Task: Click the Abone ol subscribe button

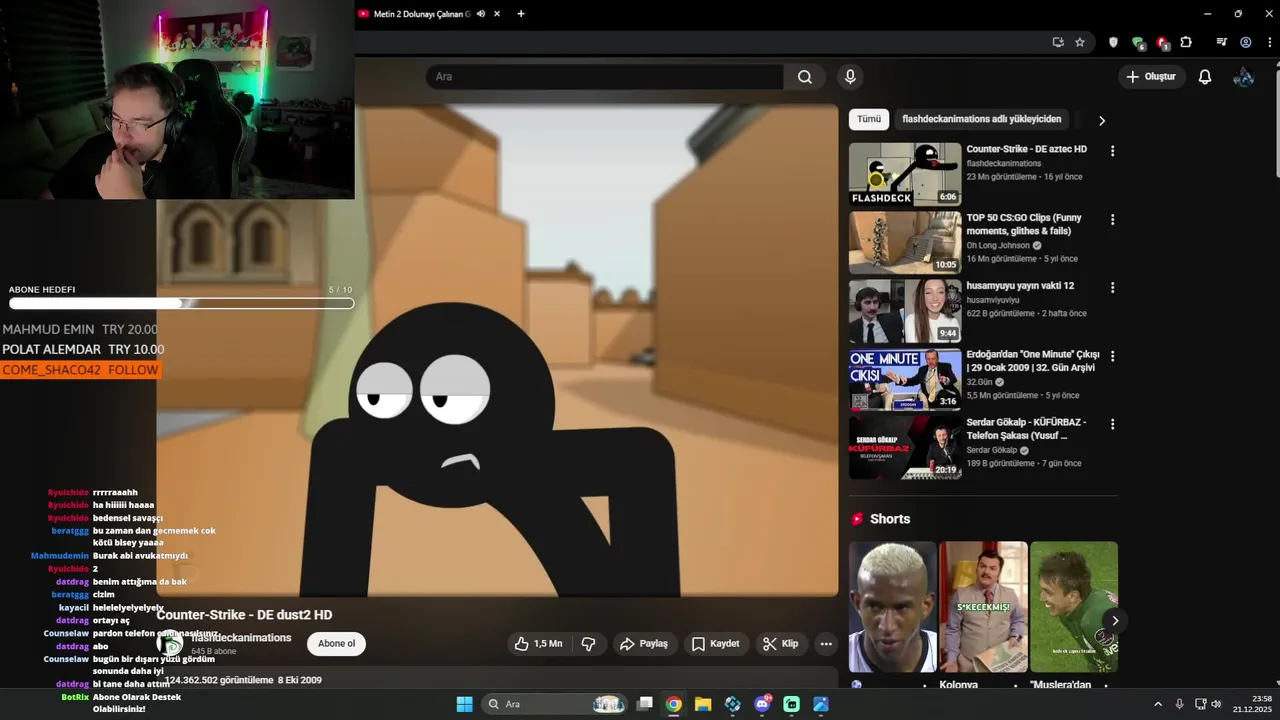Action: point(336,644)
